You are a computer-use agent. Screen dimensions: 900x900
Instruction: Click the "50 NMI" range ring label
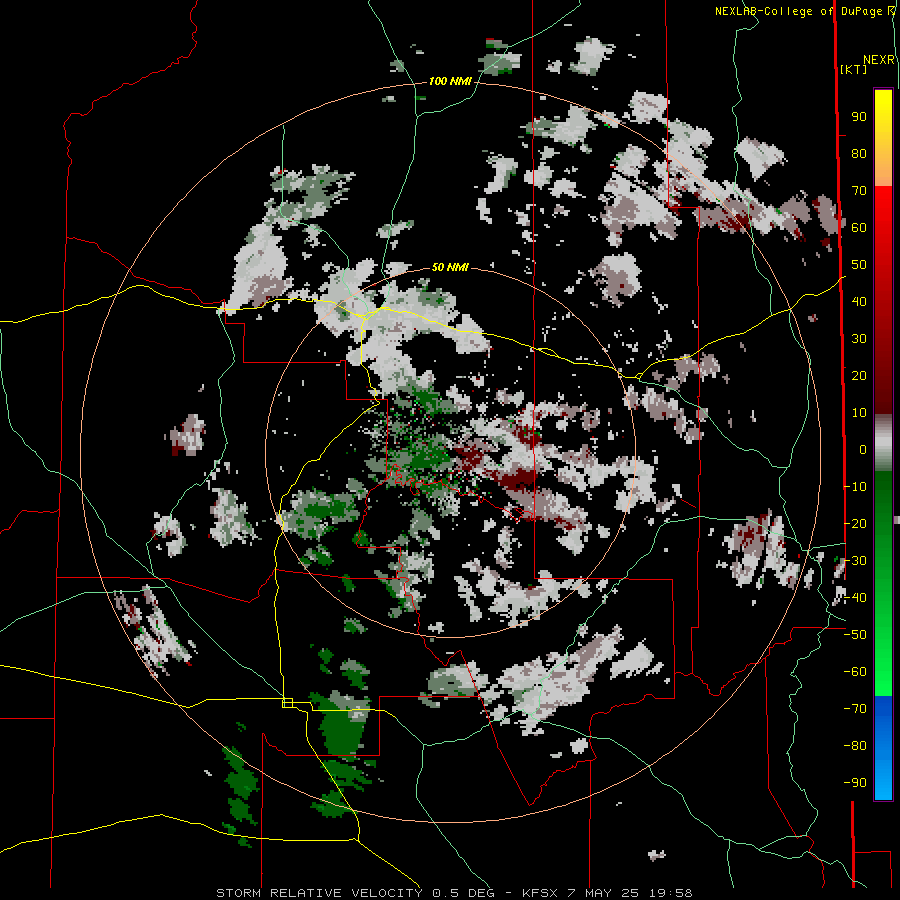click(450, 267)
